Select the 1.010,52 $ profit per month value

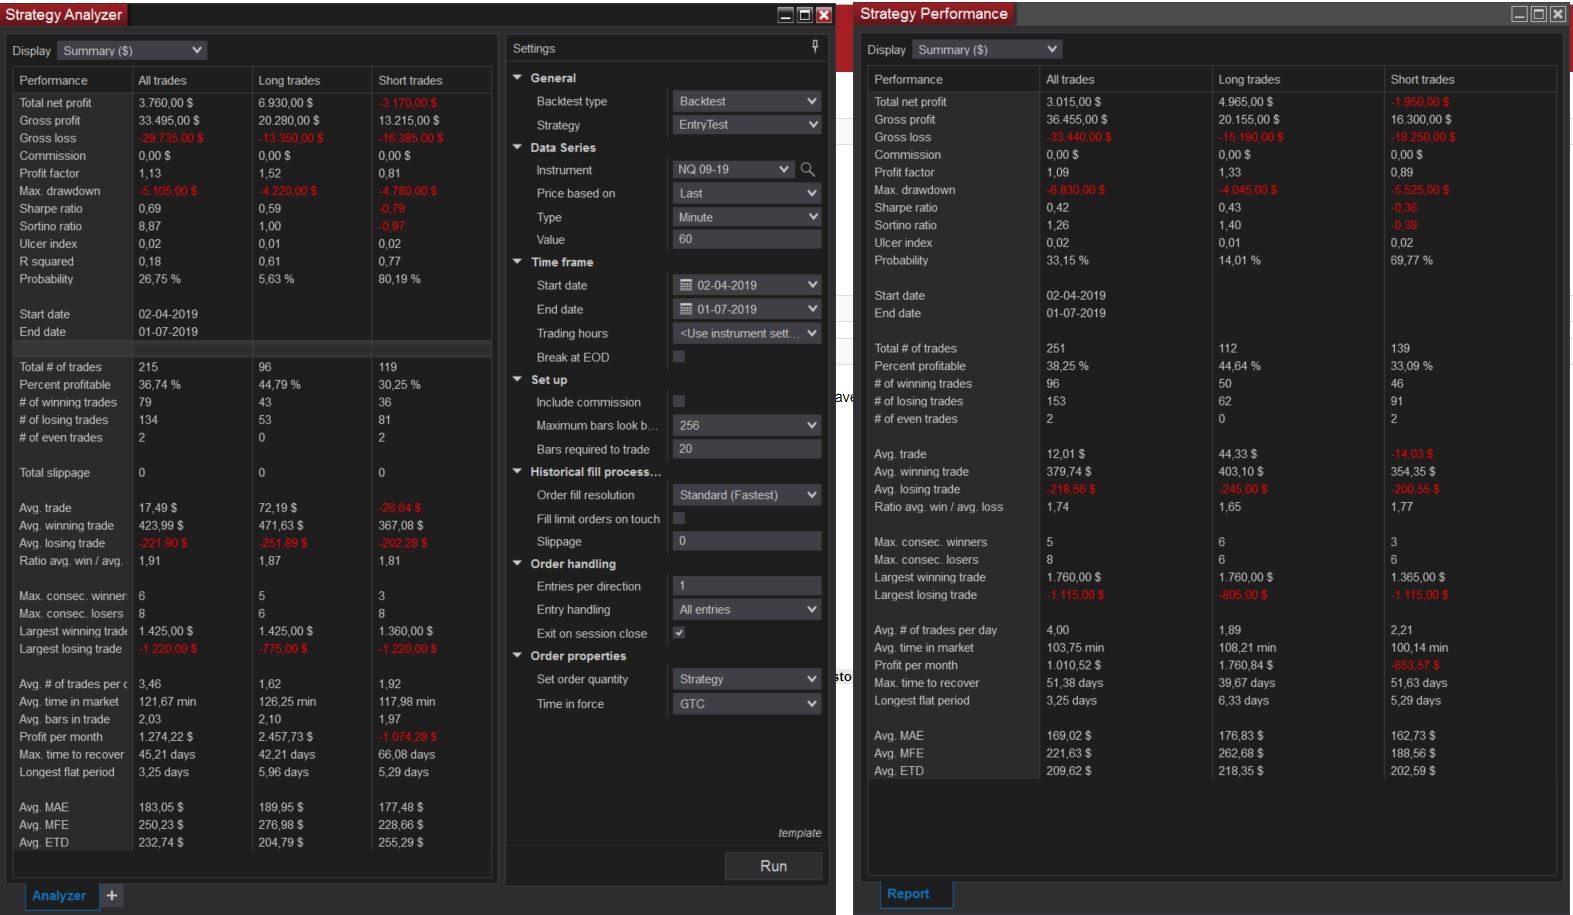point(1074,665)
